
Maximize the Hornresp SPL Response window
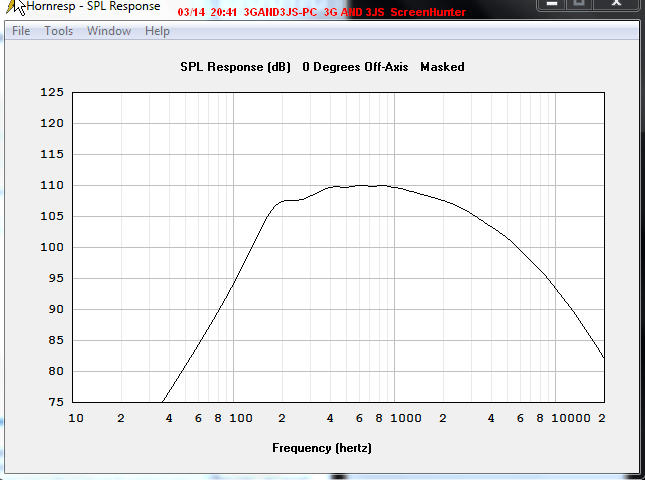pyautogui.click(x=579, y=4)
